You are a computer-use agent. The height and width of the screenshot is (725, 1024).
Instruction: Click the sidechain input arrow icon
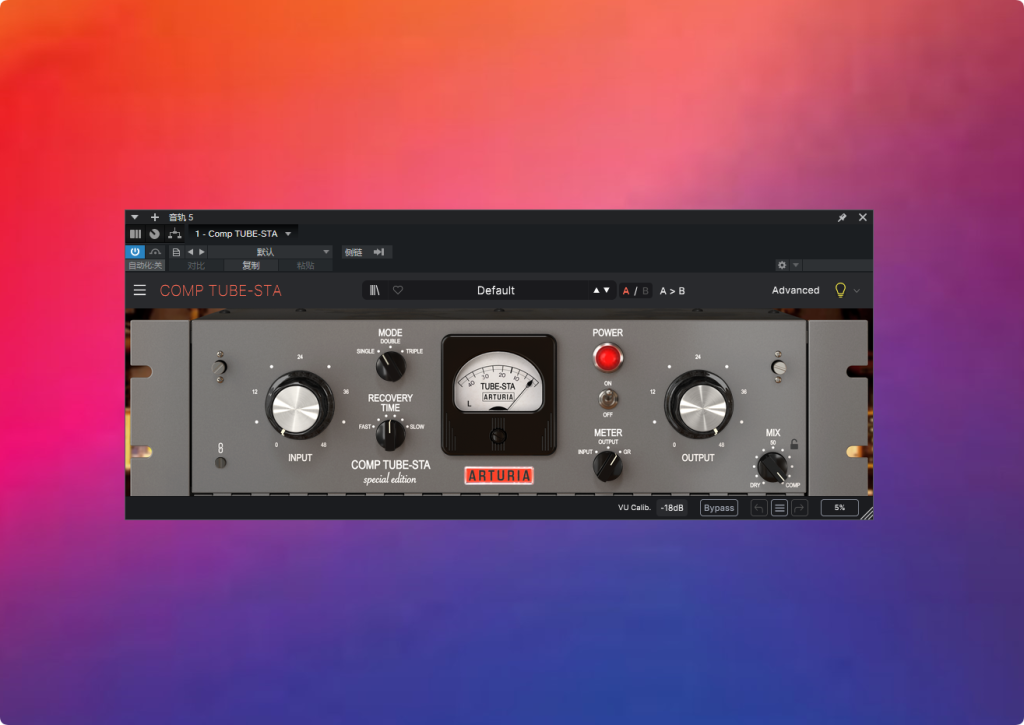[379, 251]
